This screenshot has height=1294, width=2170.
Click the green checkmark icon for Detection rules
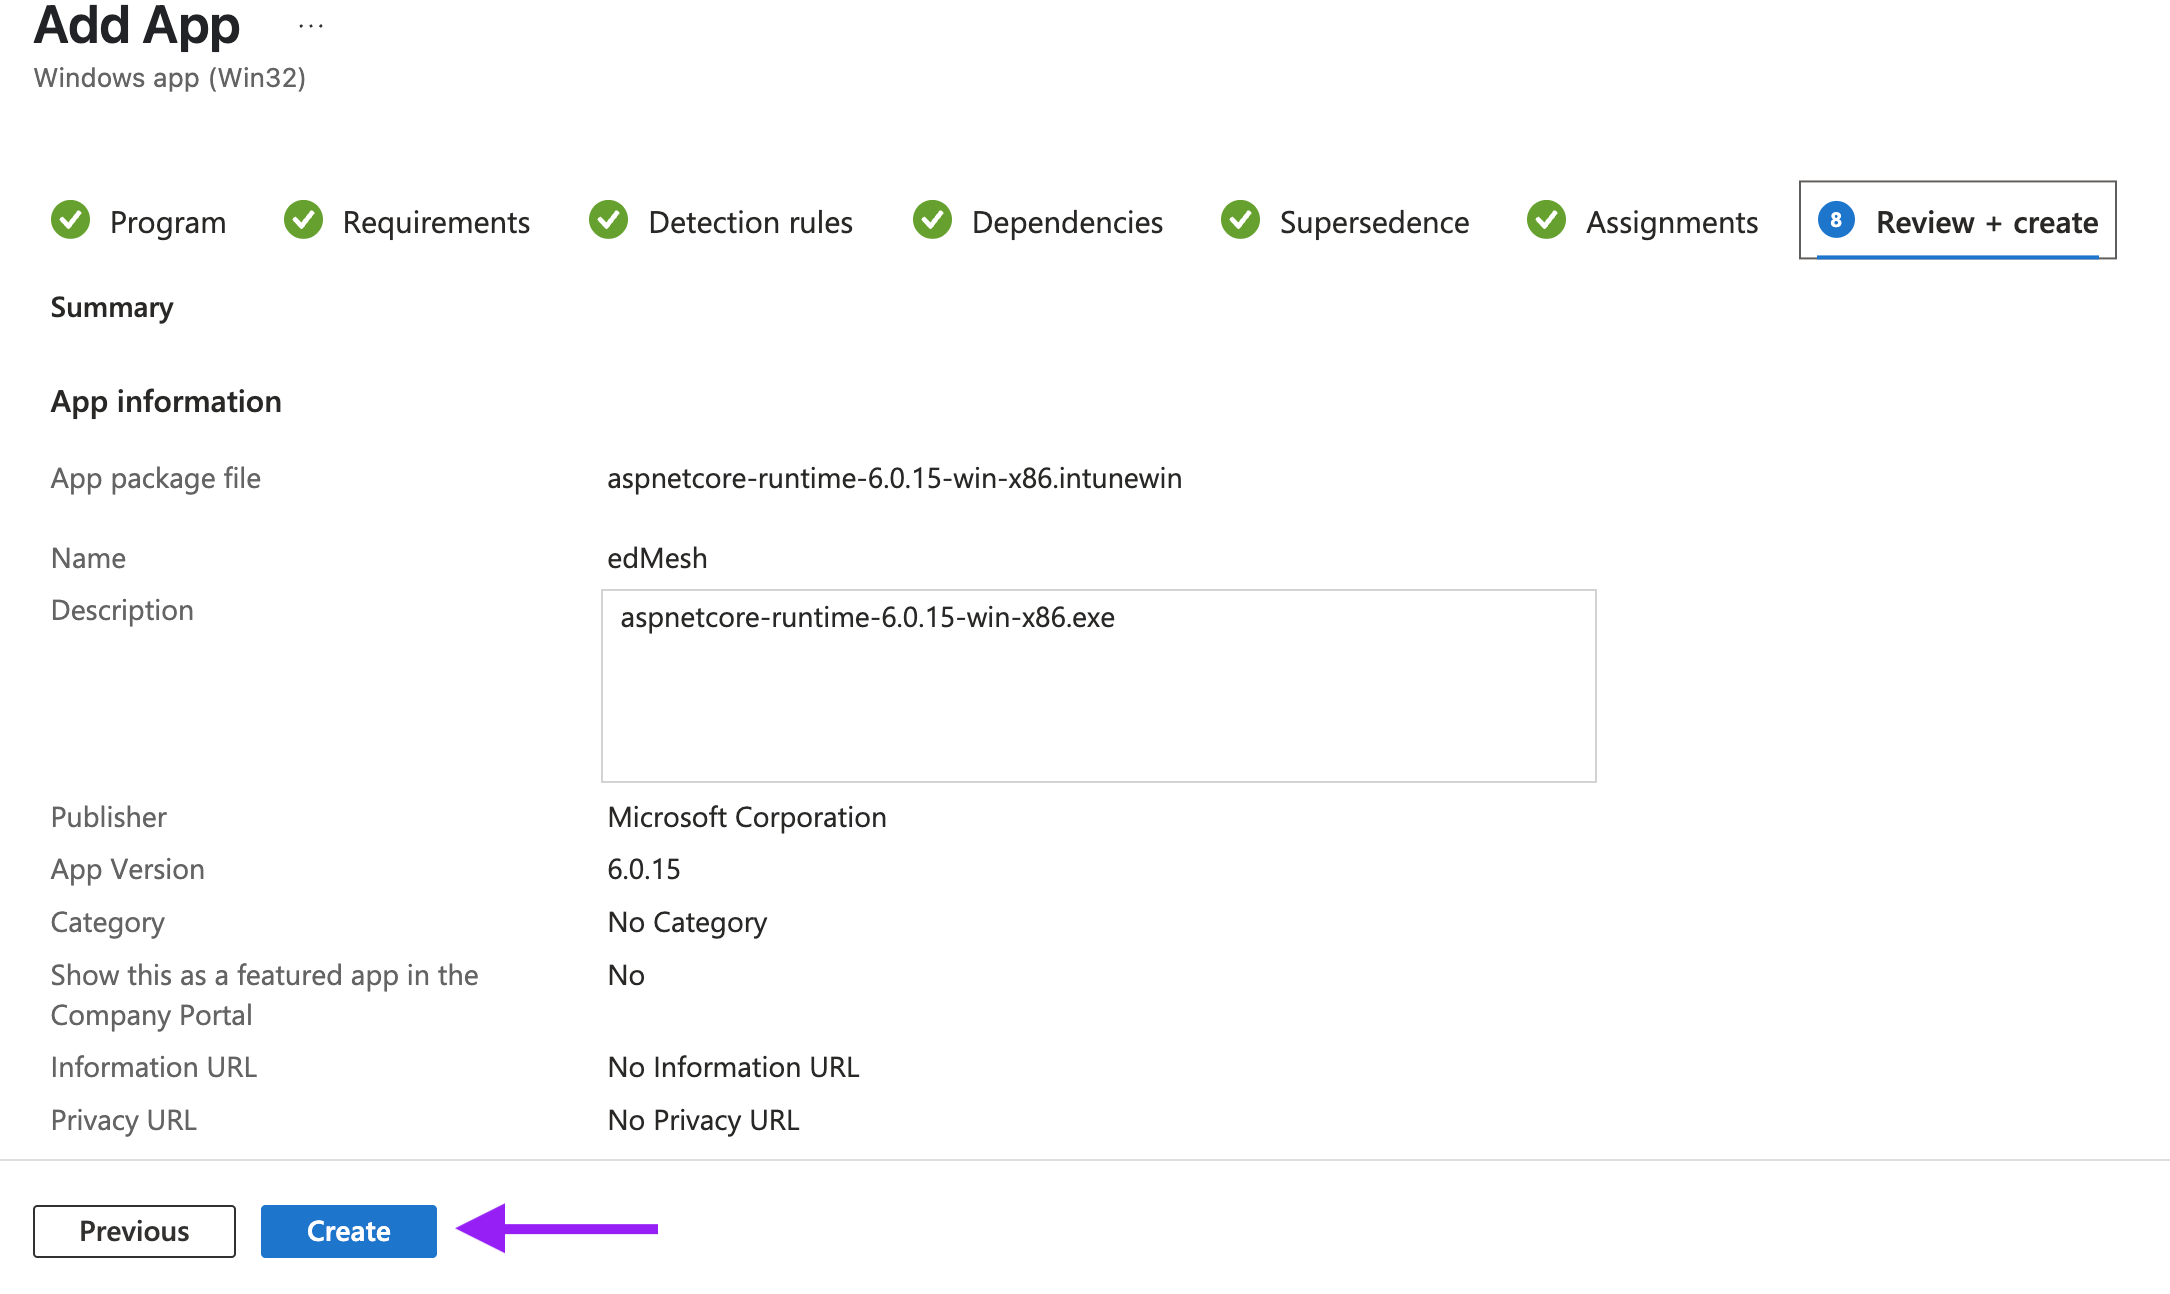tap(608, 220)
